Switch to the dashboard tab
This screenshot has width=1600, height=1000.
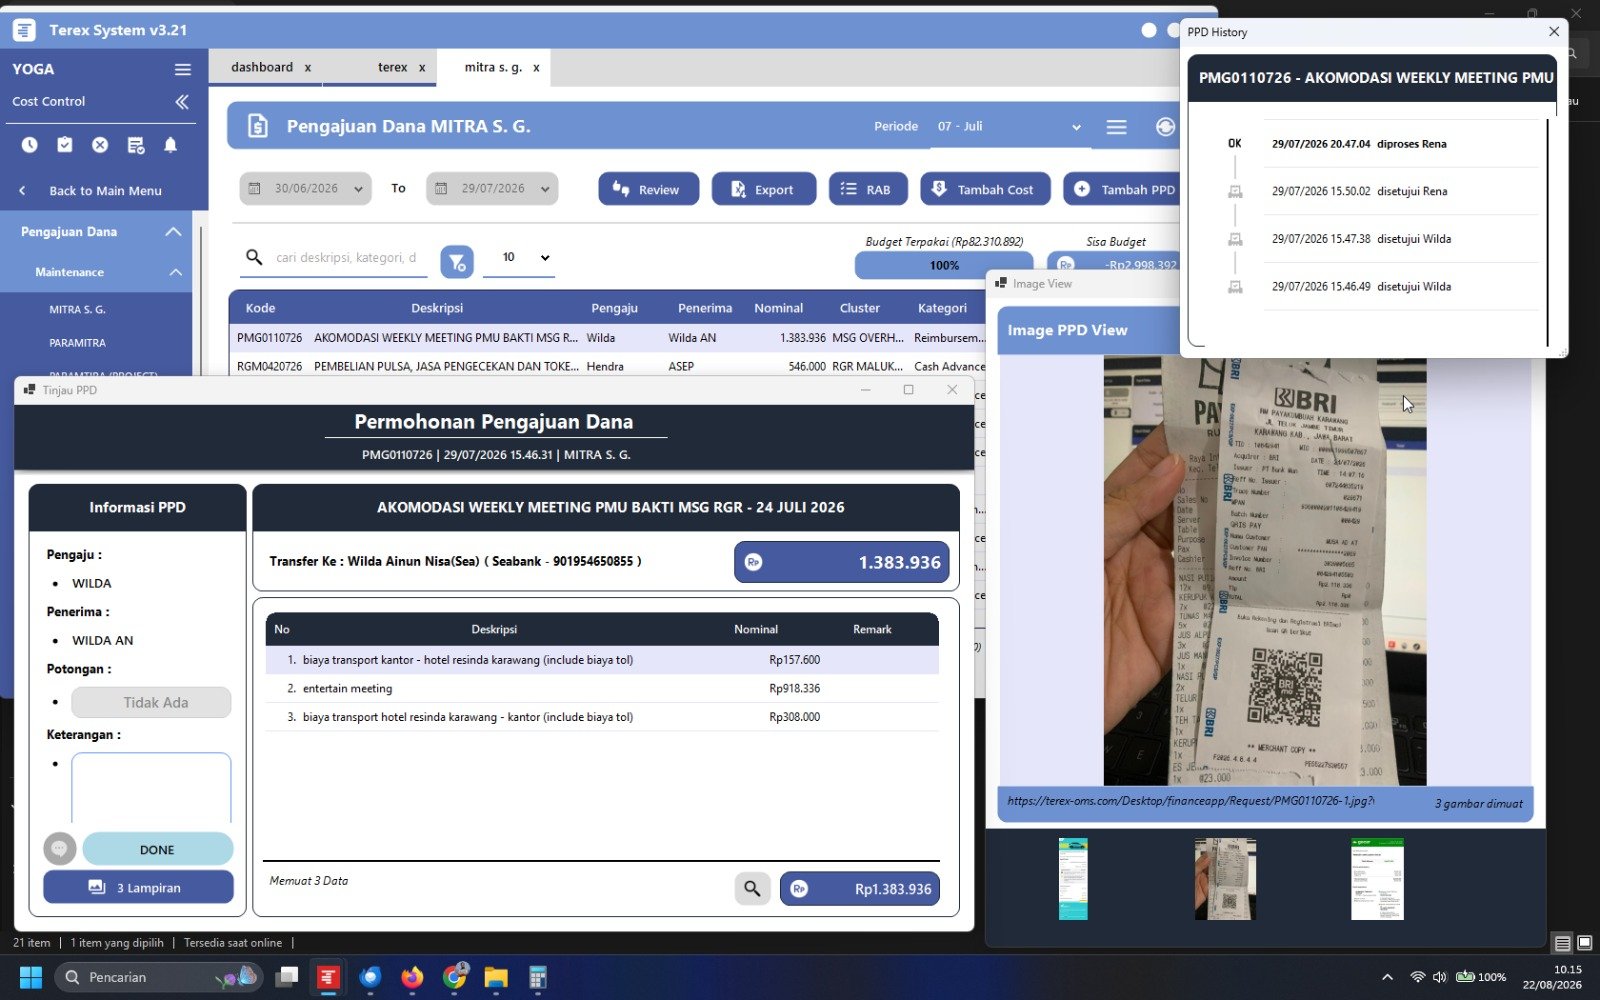262,68
